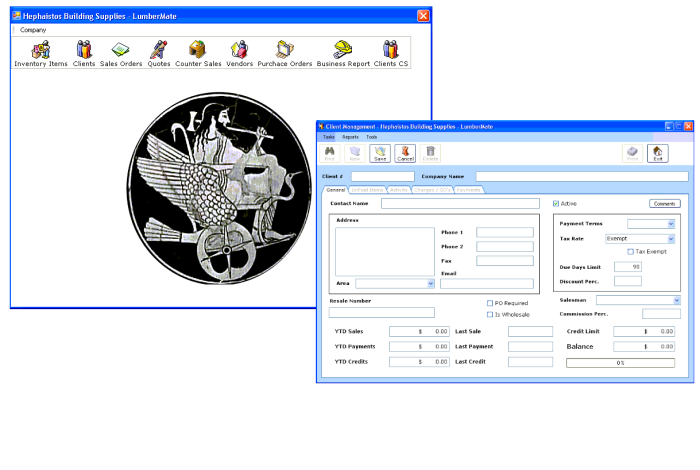Click the Delete trash can button

point(430,154)
